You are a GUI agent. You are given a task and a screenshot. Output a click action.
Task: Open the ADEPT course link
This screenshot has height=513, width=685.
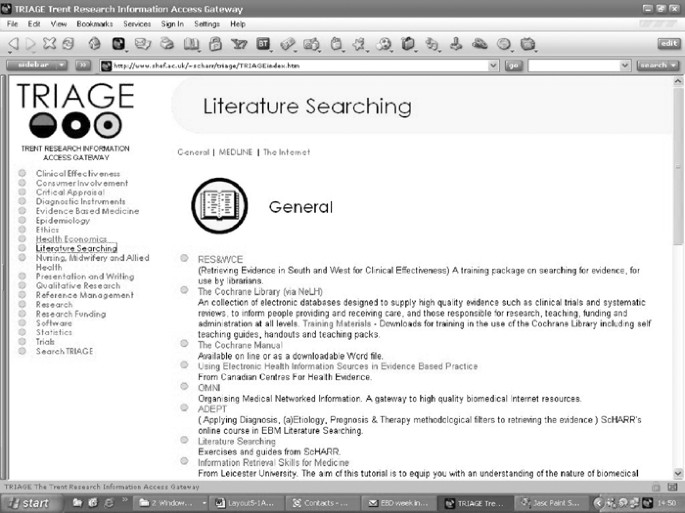212,409
